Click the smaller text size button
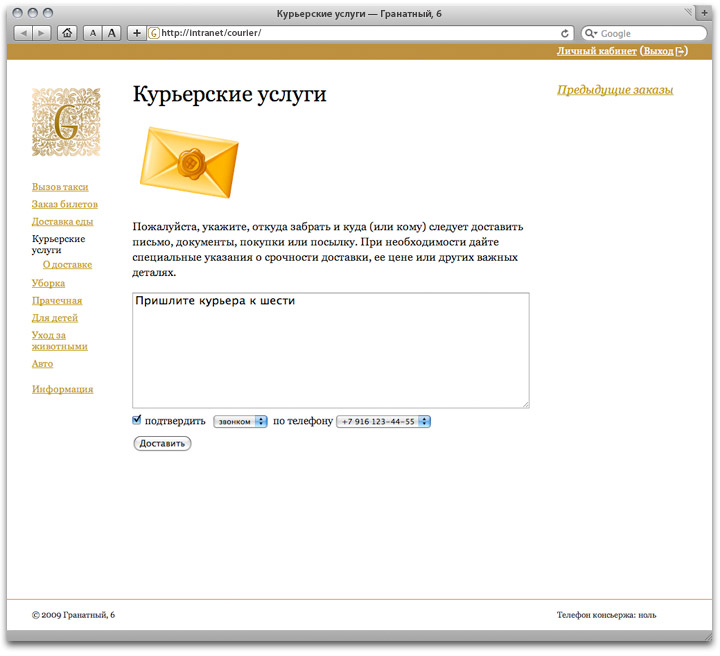 point(93,33)
